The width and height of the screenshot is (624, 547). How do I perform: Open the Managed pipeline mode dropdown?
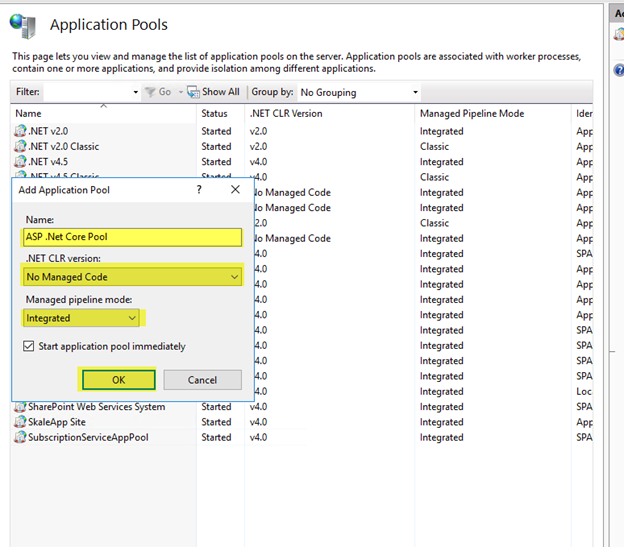click(132, 318)
